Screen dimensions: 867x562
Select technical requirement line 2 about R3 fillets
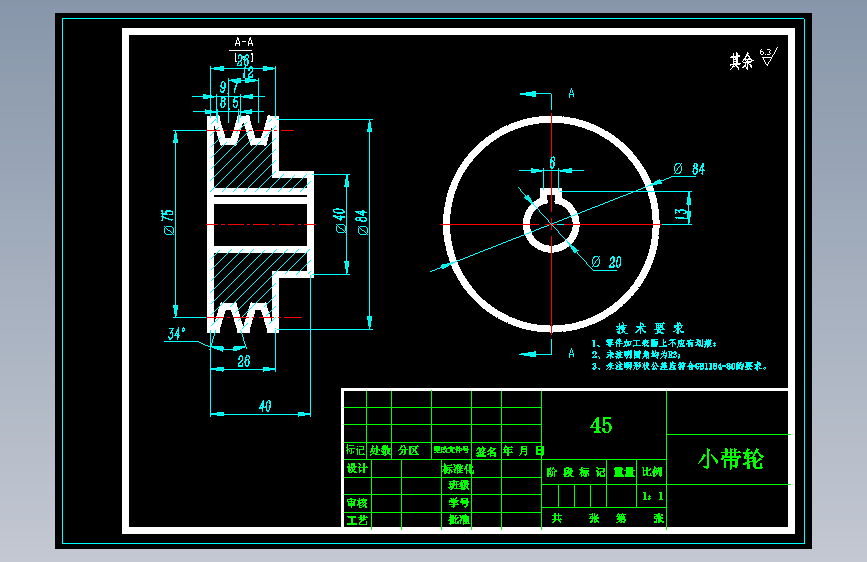(x=636, y=355)
